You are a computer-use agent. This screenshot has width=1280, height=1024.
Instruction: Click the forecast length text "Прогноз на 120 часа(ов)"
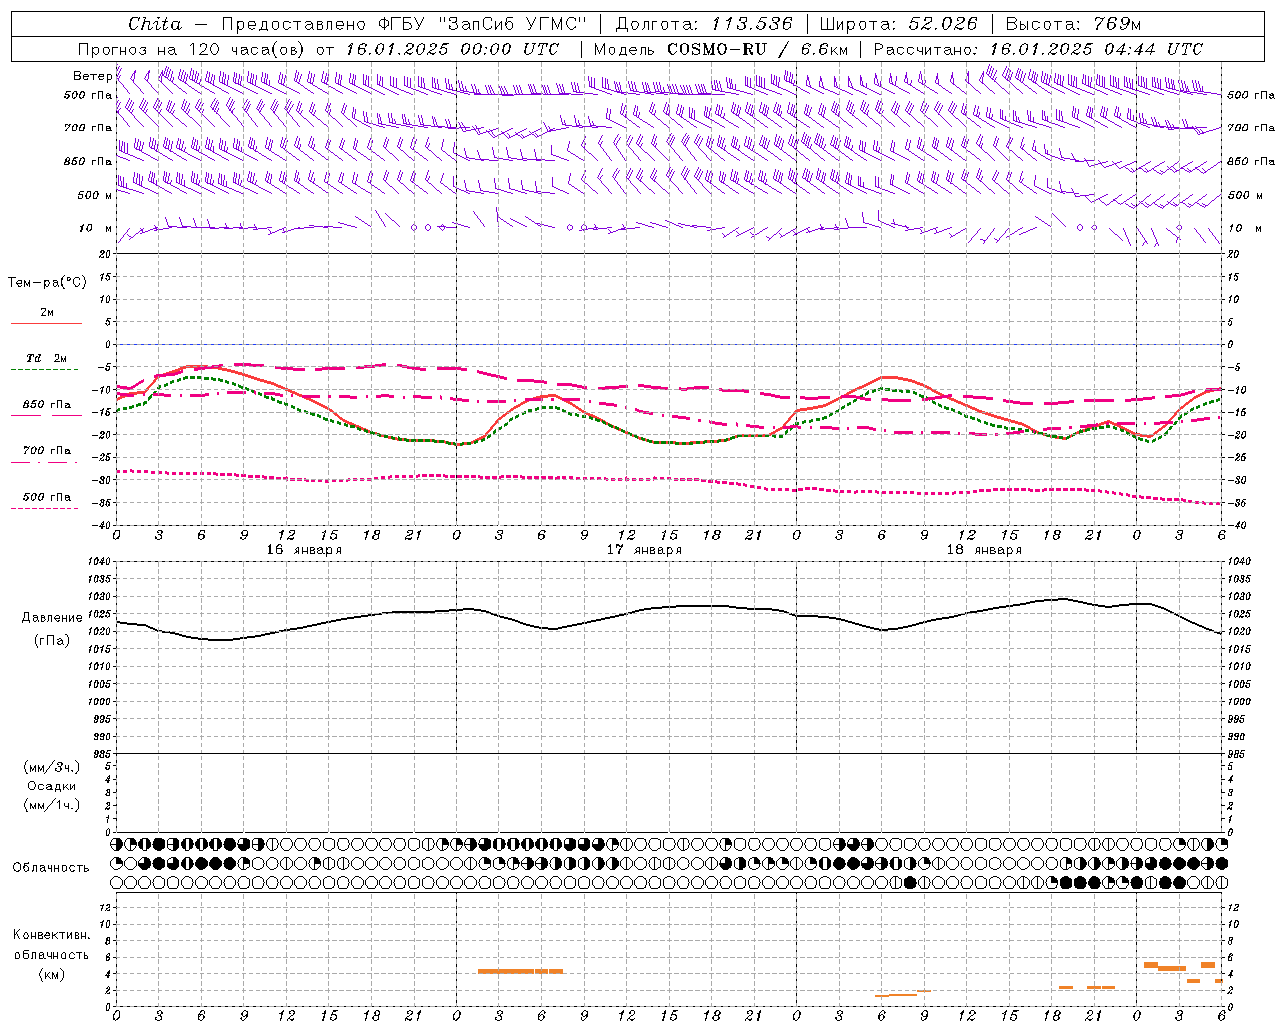(192, 49)
